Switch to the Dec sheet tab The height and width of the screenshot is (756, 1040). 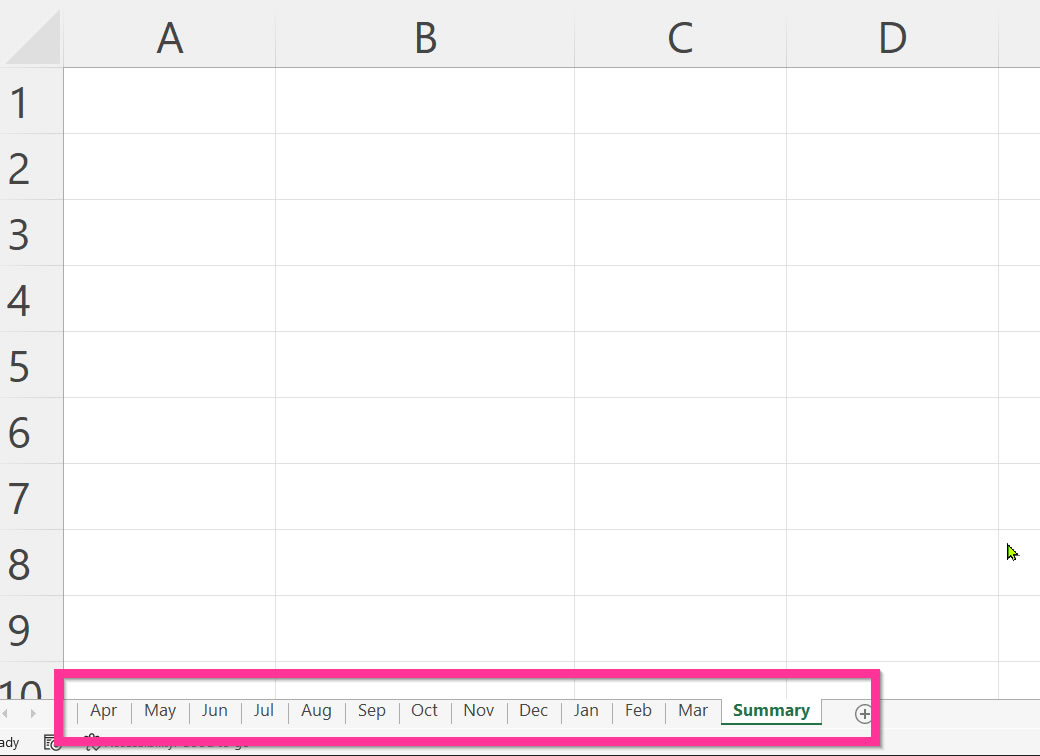pos(533,710)
